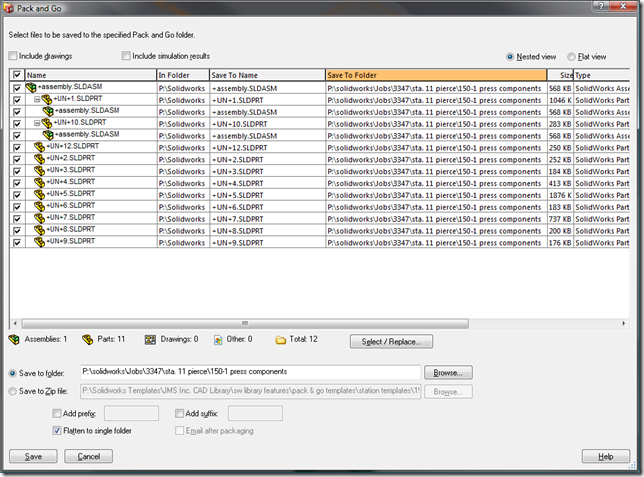Uncheck the +UN+12.SLDPRT row checkbox
644x477 pixels.
[x=17, y=147]
